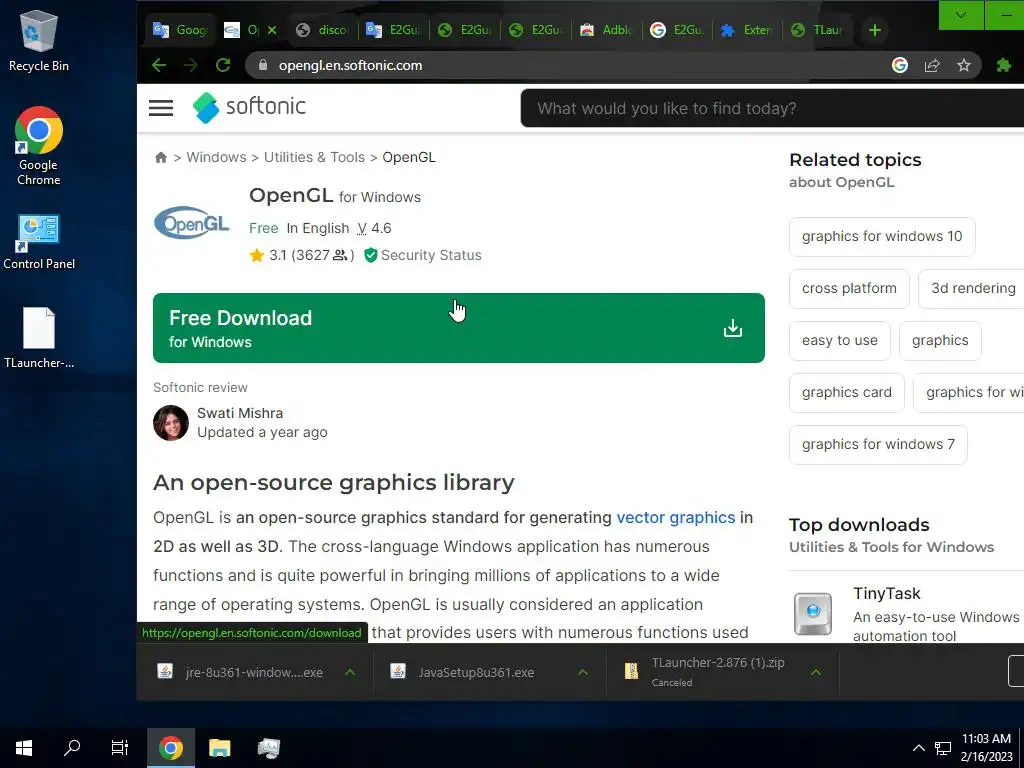
Task: Click the Google icon in address bar
Action: (x=900, y=65)
